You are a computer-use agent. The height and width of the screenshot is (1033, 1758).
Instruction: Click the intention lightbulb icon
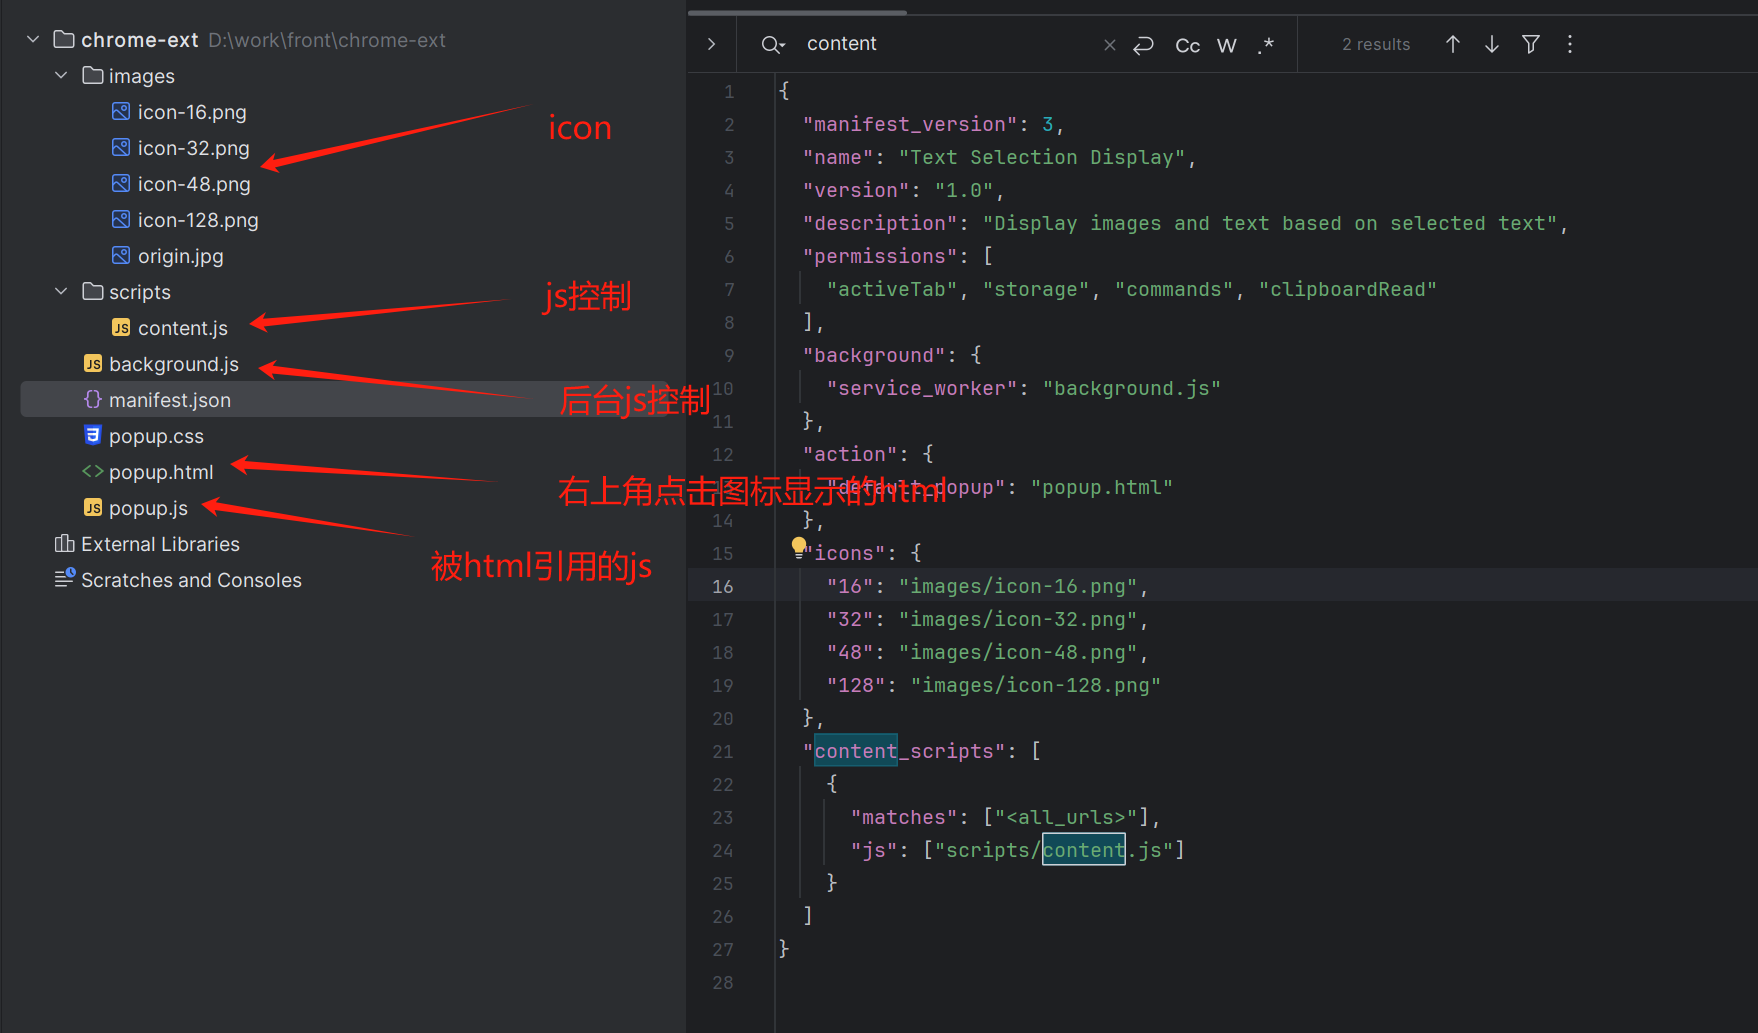pos(799,546)
